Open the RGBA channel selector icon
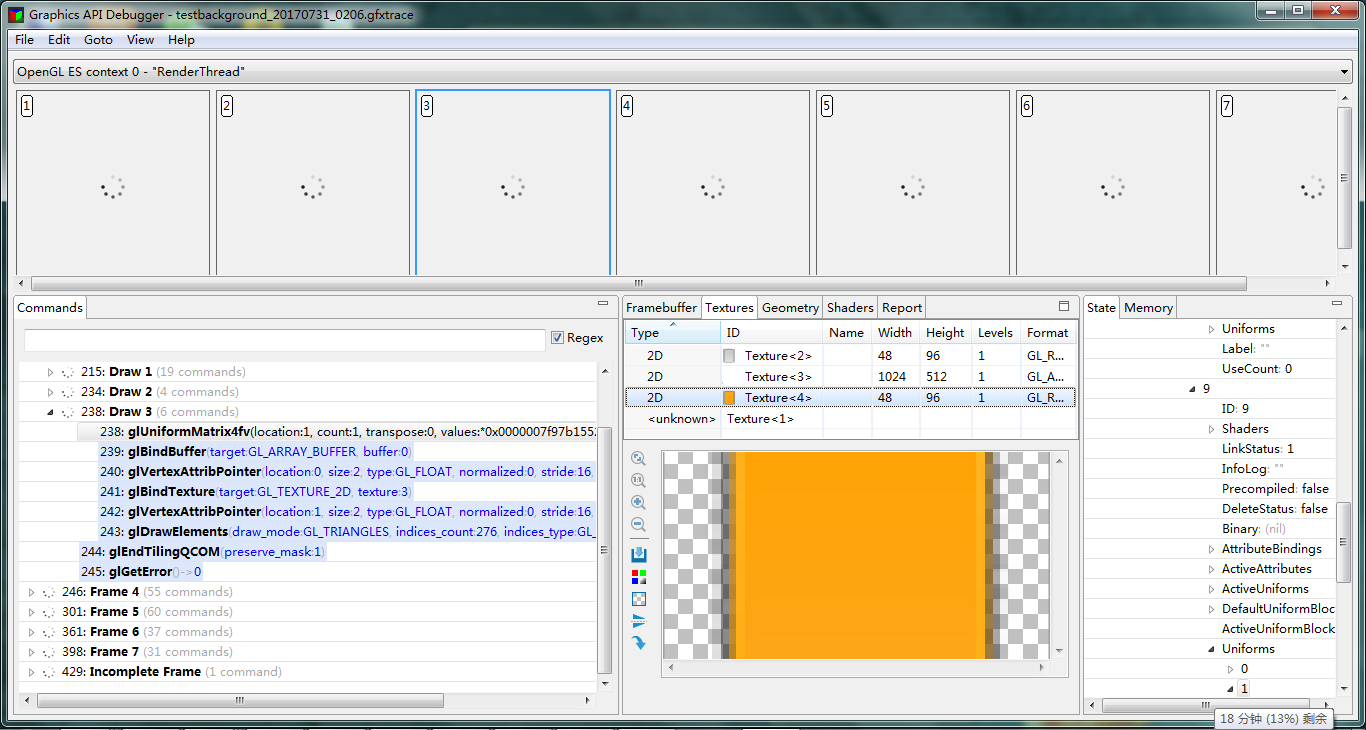This screenshot has width=1366, height=730. [639, 577]
